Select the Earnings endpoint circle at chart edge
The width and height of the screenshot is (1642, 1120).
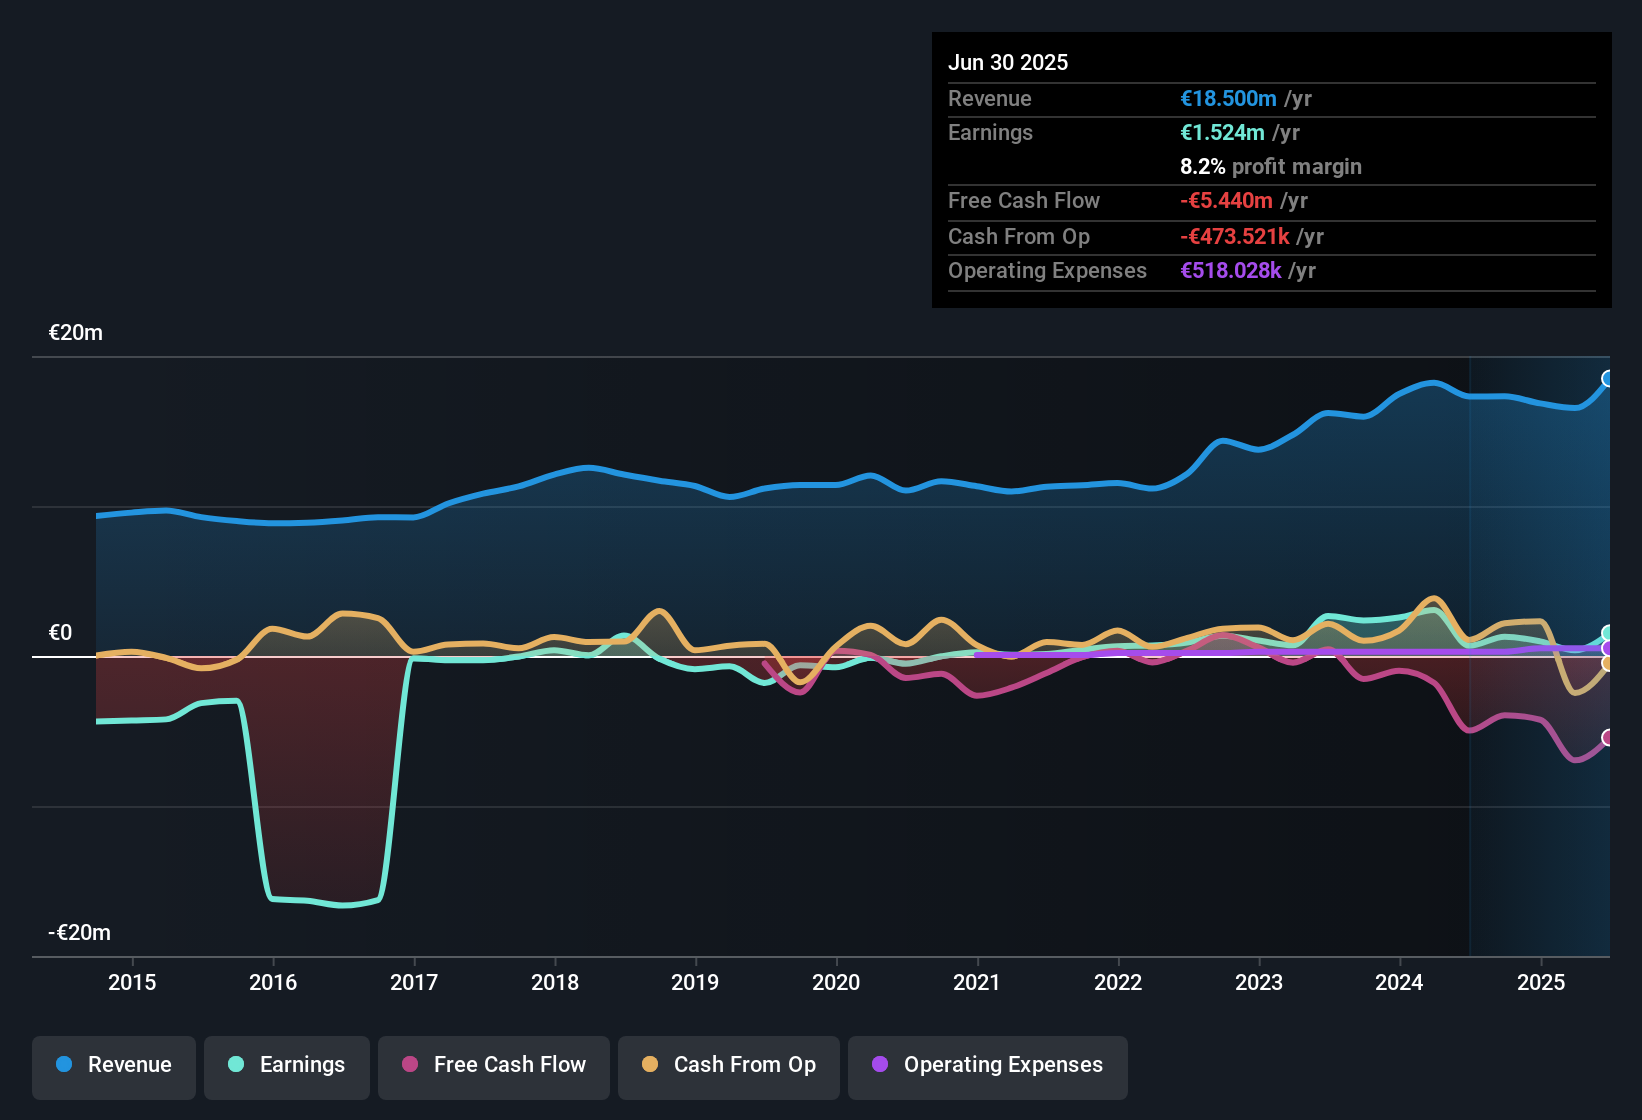pos(1608,634)
